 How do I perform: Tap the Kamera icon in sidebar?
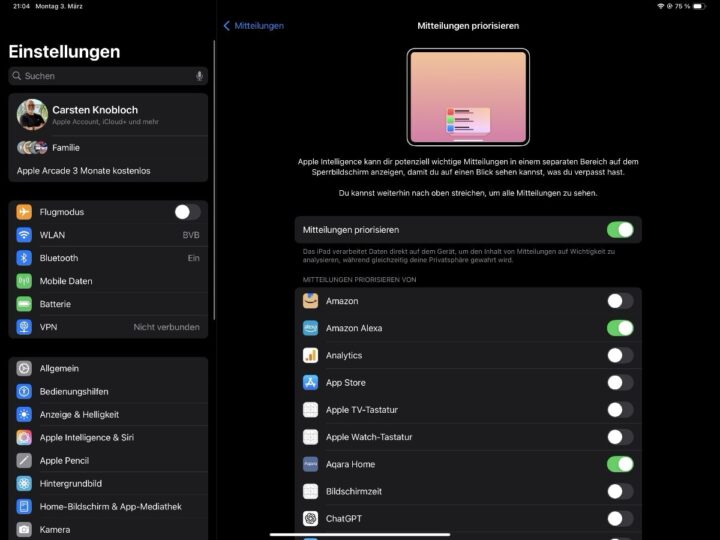point(24,529)
